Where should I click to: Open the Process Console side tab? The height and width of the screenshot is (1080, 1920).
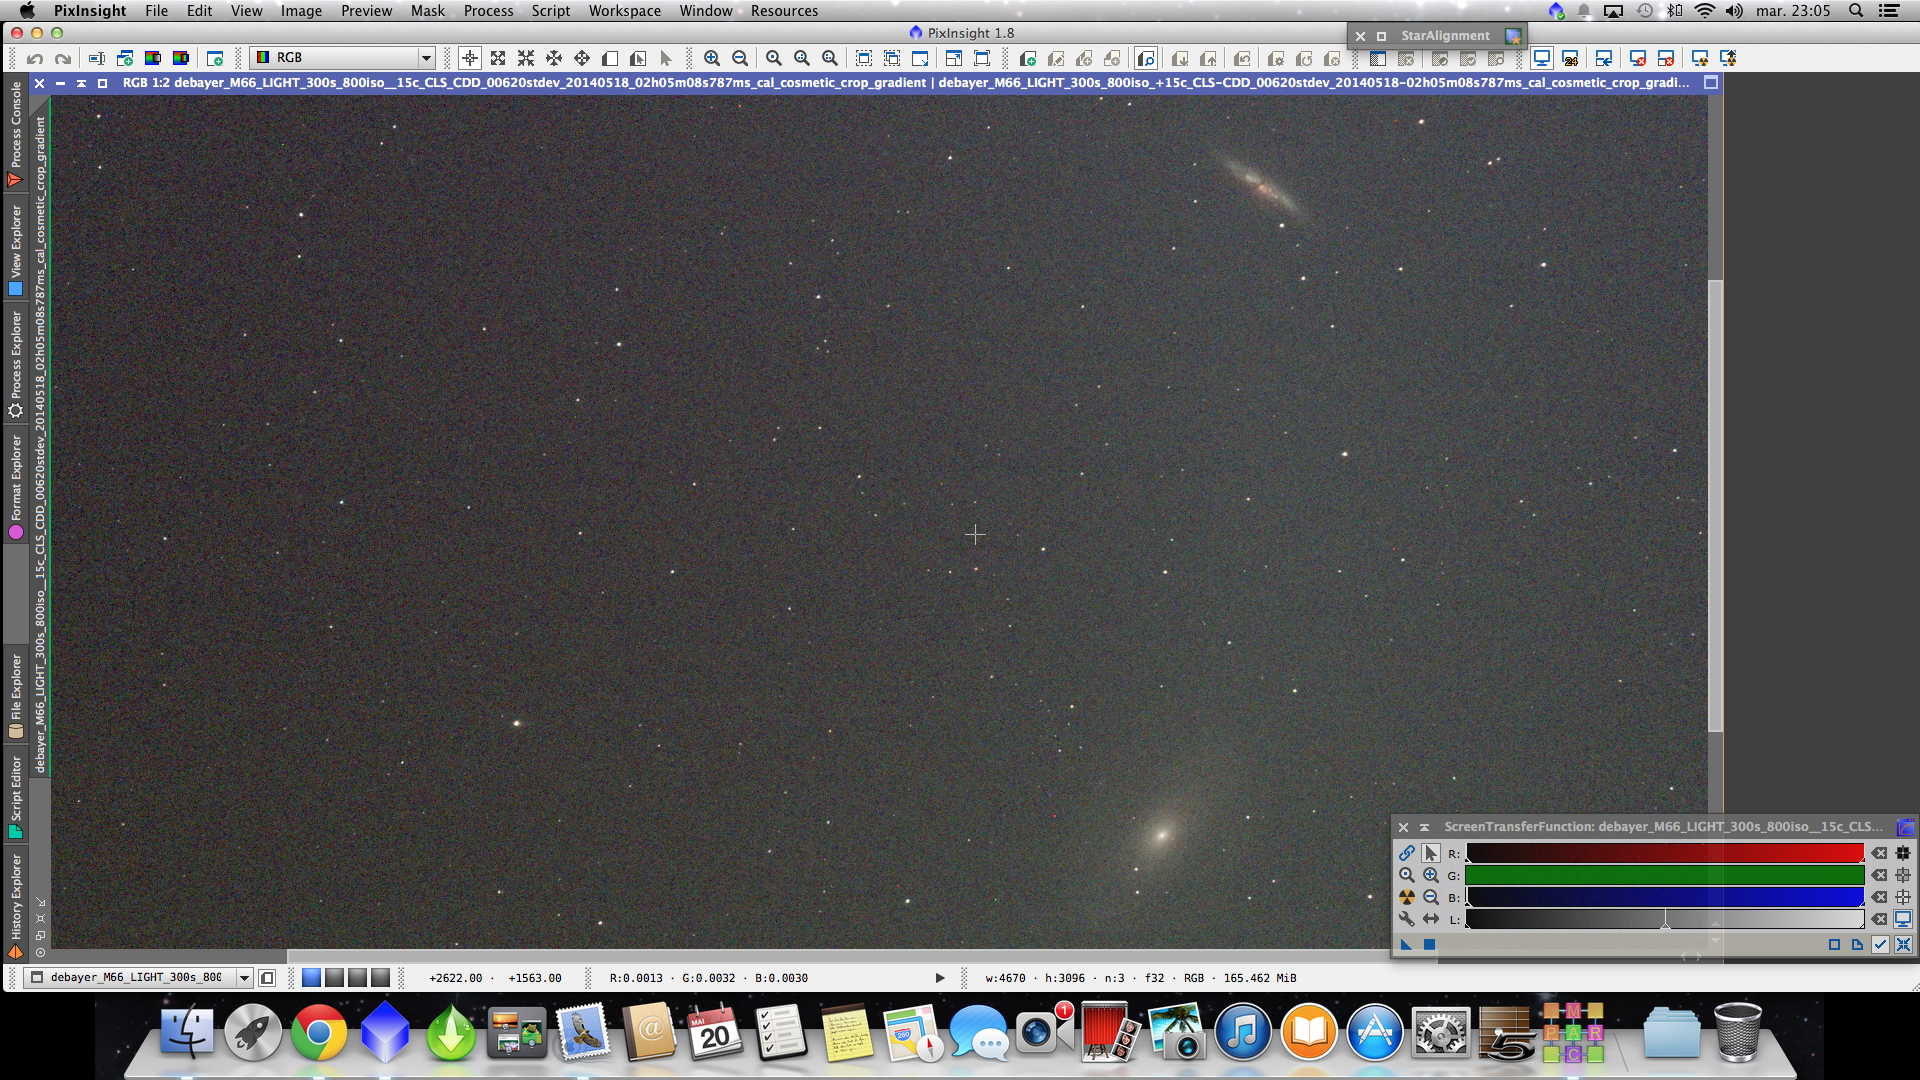click(15, 132)
